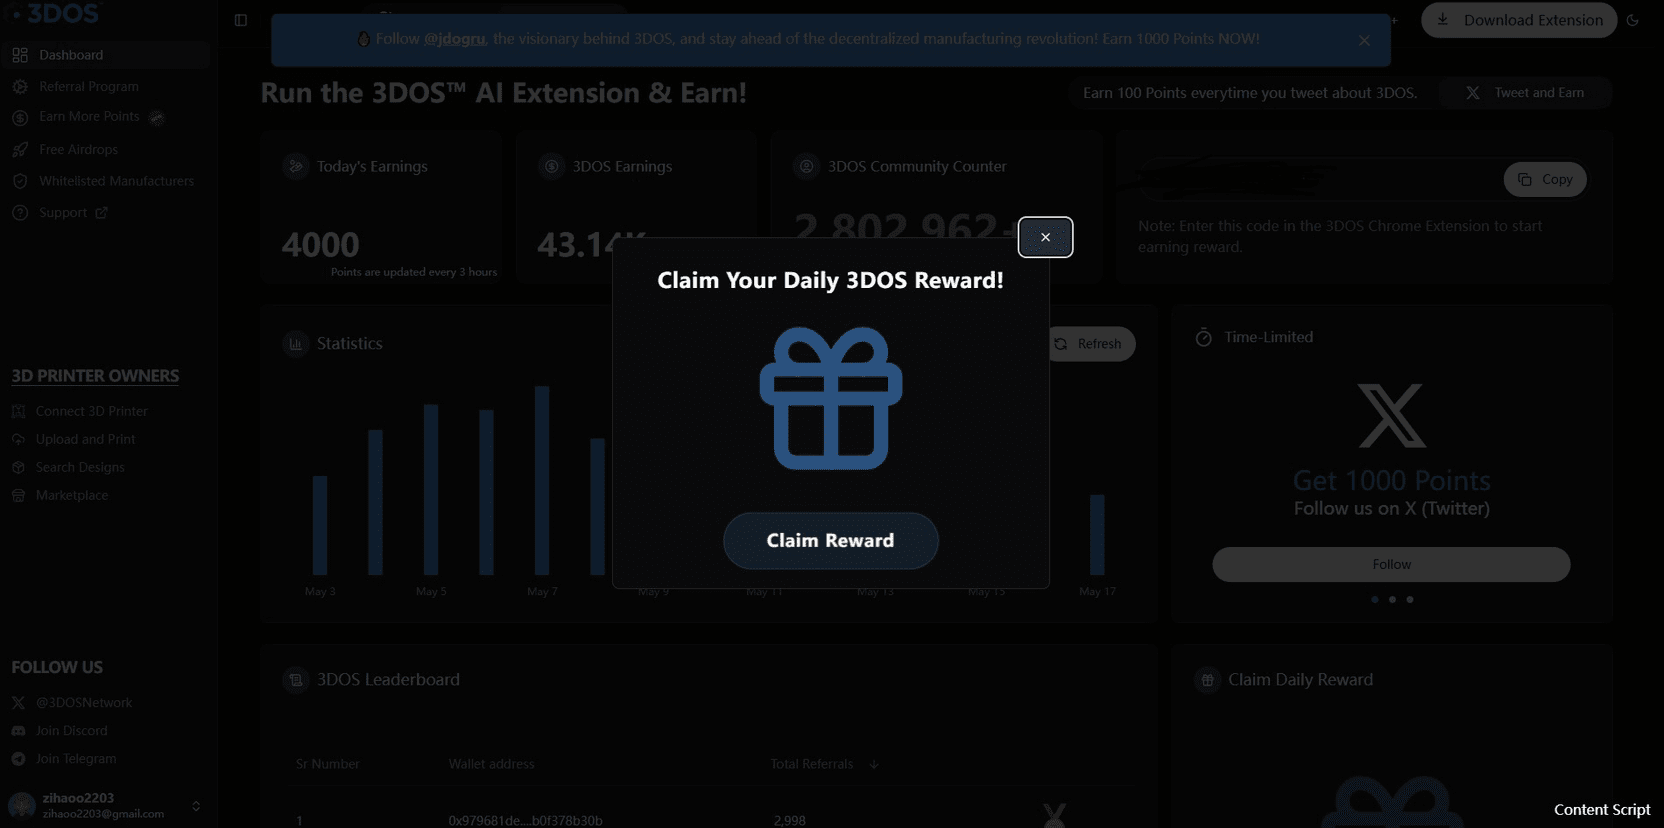
Task: Click the large X logo in Time-Limited card
Action: coord(1392,415)
